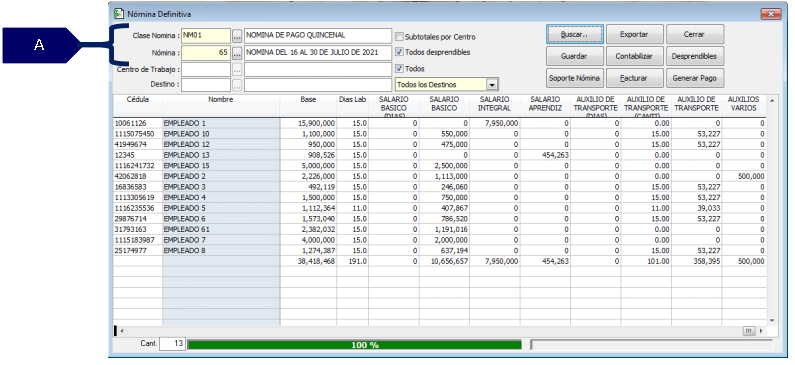Enable Subtotales por Centro checkbox
This screenshot has height=365, width=795.
pyautogui.click(x=400, y=36)
